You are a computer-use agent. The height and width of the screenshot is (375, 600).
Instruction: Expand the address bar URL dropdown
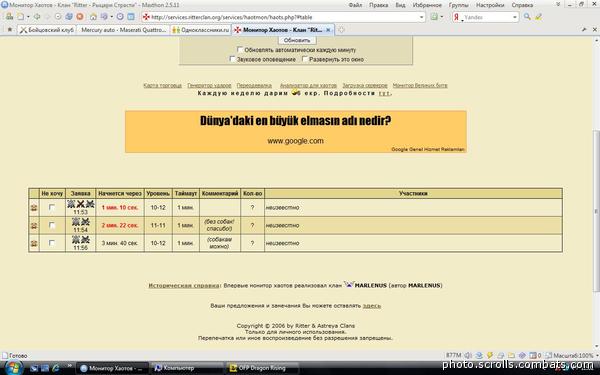click(x=421, y=17)
